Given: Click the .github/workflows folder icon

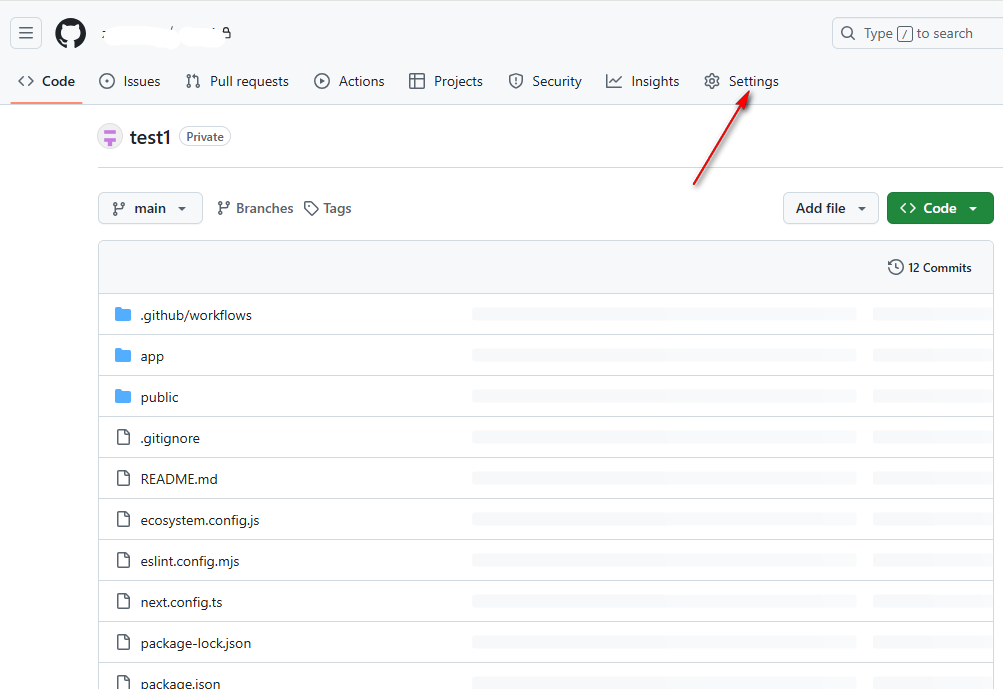Looking at the screenshot, I should click(x=123, y=315).
